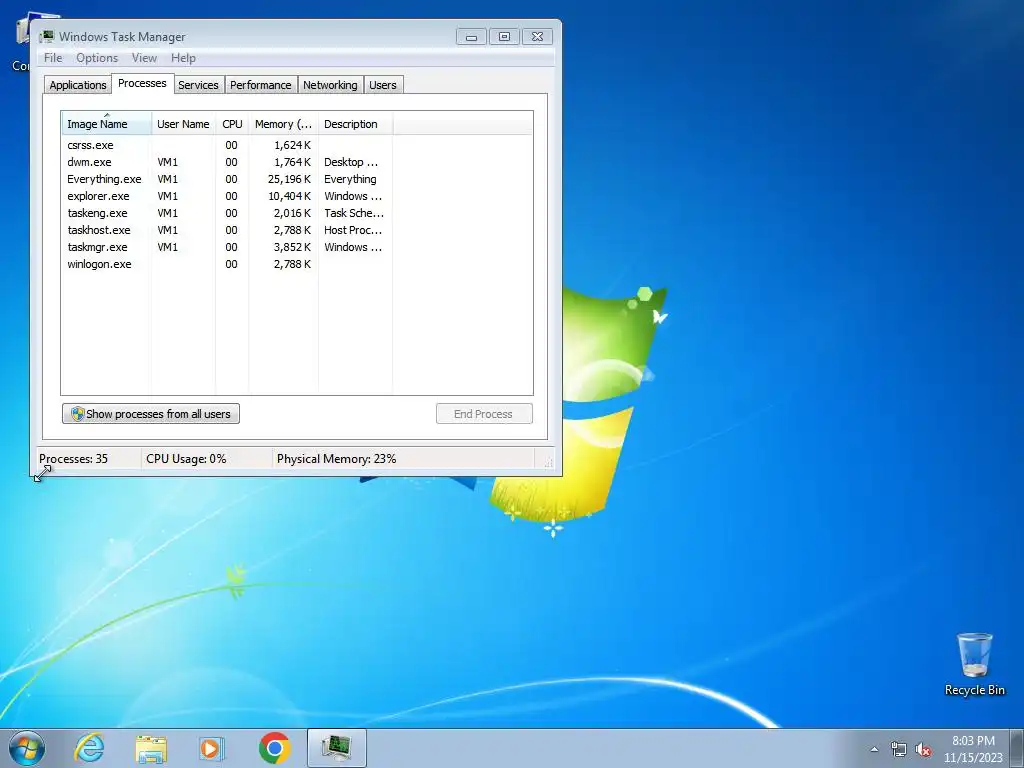Minimize the Task Manager window
The height and width of the screenshot is (768, 1024).
471,37
